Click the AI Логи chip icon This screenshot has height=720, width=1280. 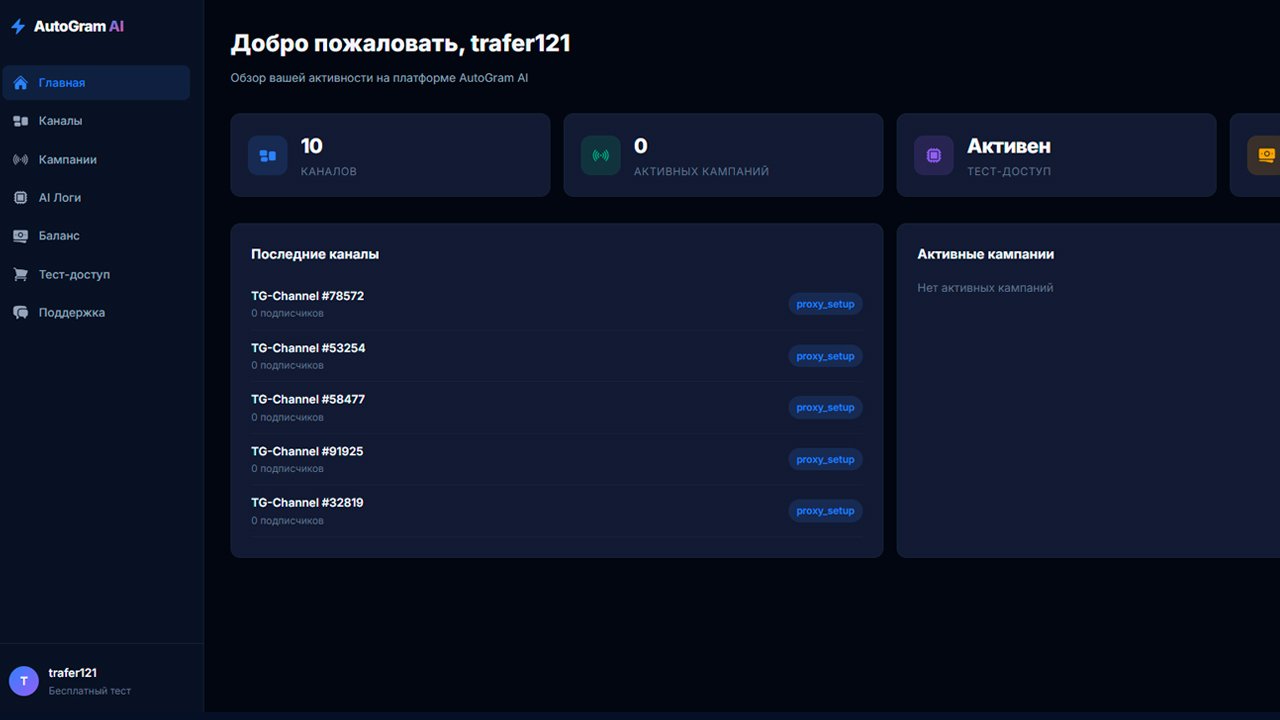point(20,198)
